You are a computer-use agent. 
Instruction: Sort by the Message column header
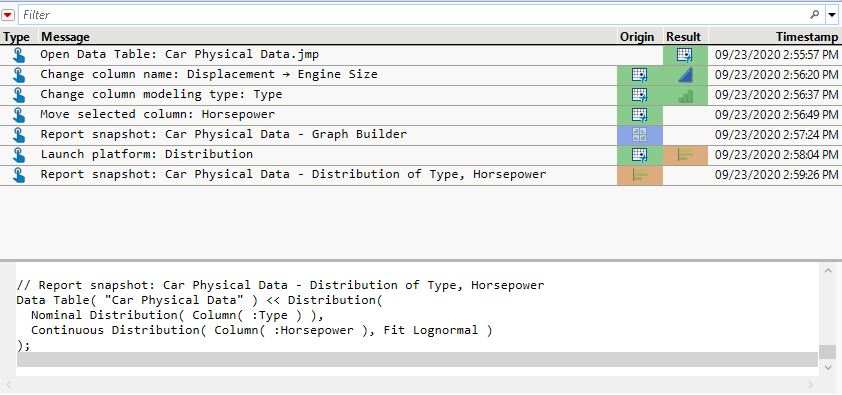point(66,36)
